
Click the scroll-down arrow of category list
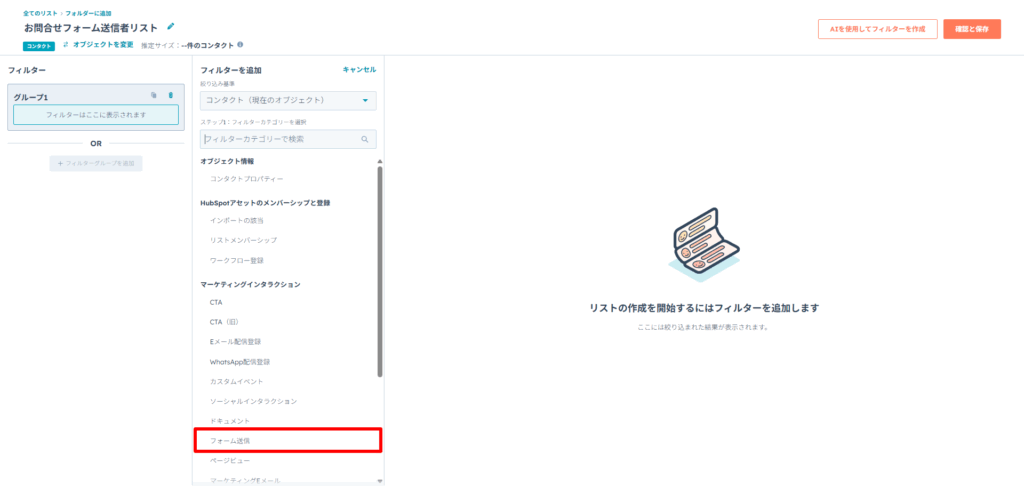(x=380, y=481)
